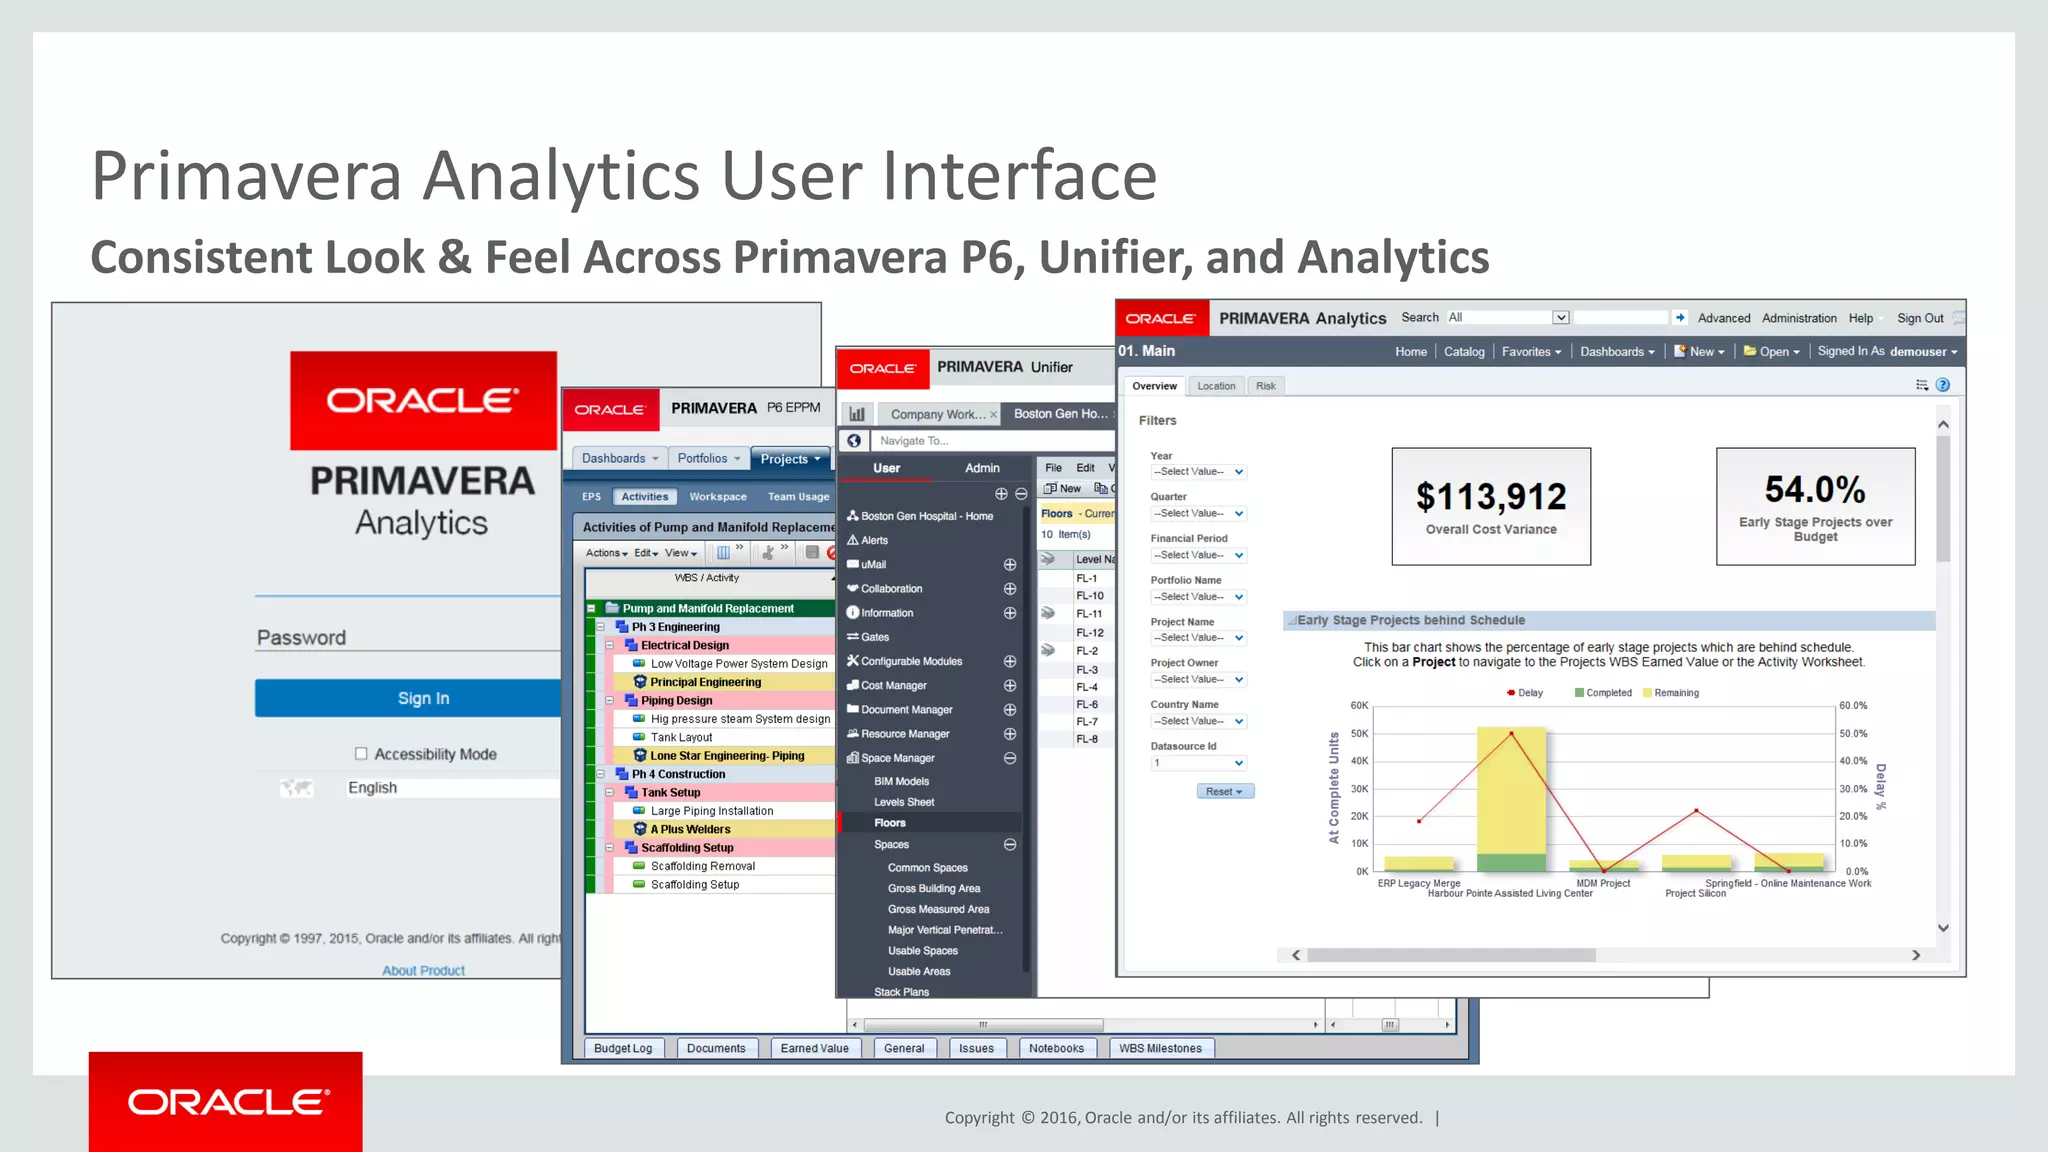Click the Administration link
The height and width of the screenshot is (1152, 2048).
point(1799,318)
